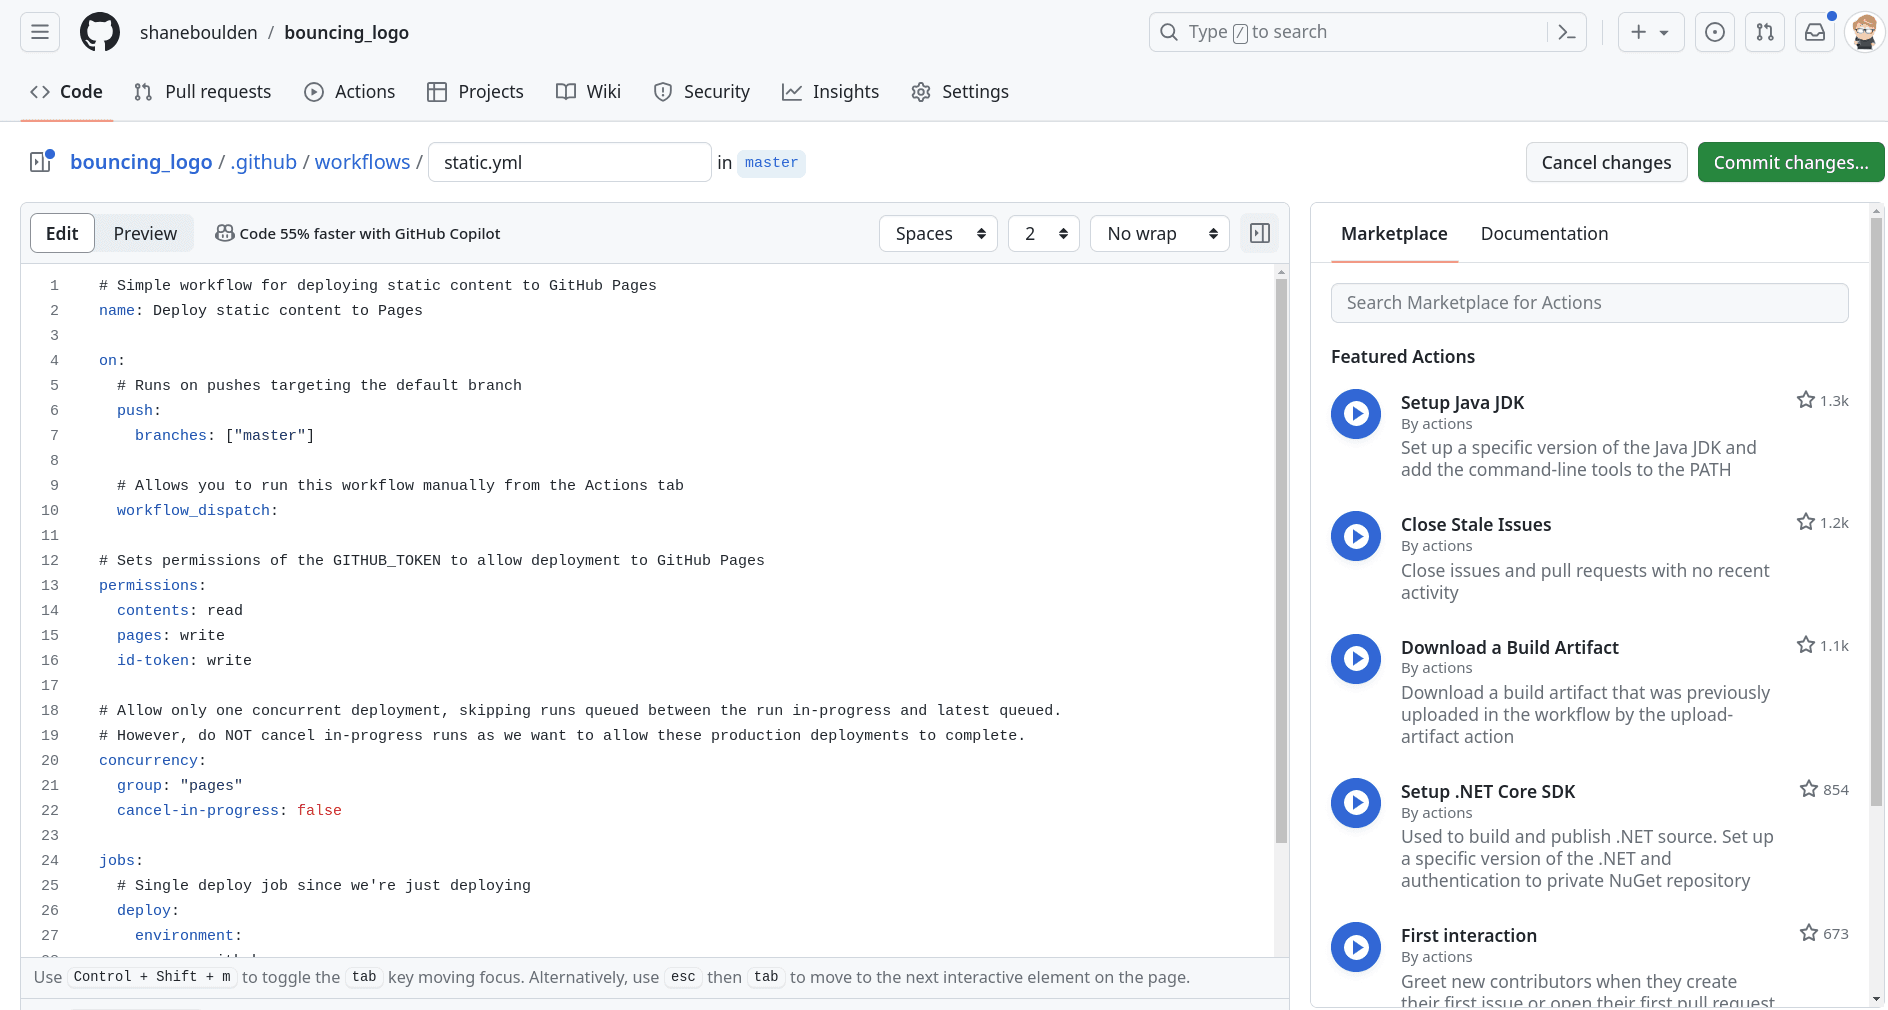1888x1010 pixels.
Task: Click line number 13 in gutter
Action: coord(50,585)
